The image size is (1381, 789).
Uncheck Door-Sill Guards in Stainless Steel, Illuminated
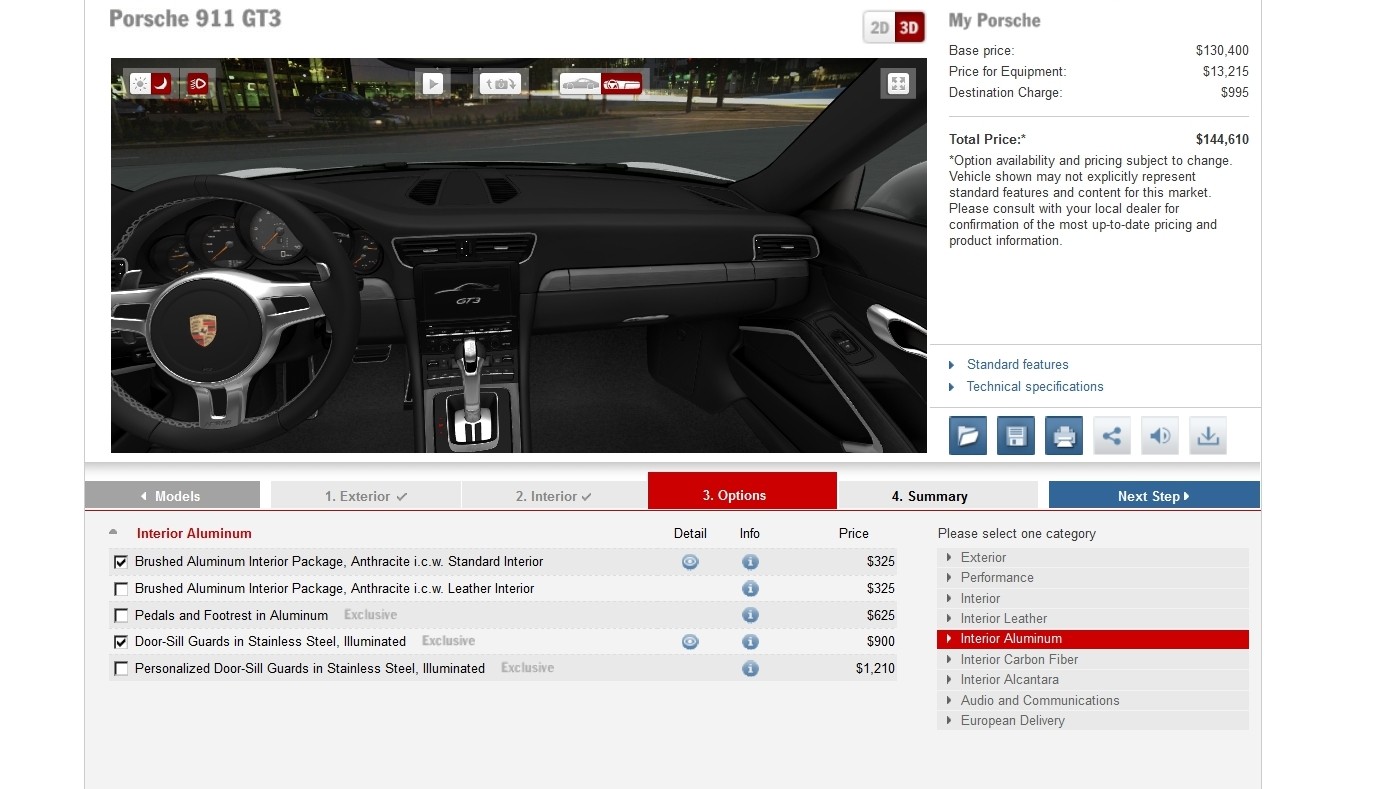tap(121, 642)
